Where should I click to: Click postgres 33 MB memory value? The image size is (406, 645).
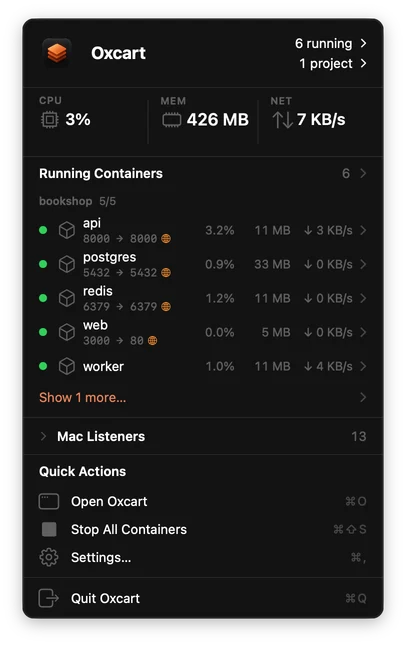tap(272, 264)
